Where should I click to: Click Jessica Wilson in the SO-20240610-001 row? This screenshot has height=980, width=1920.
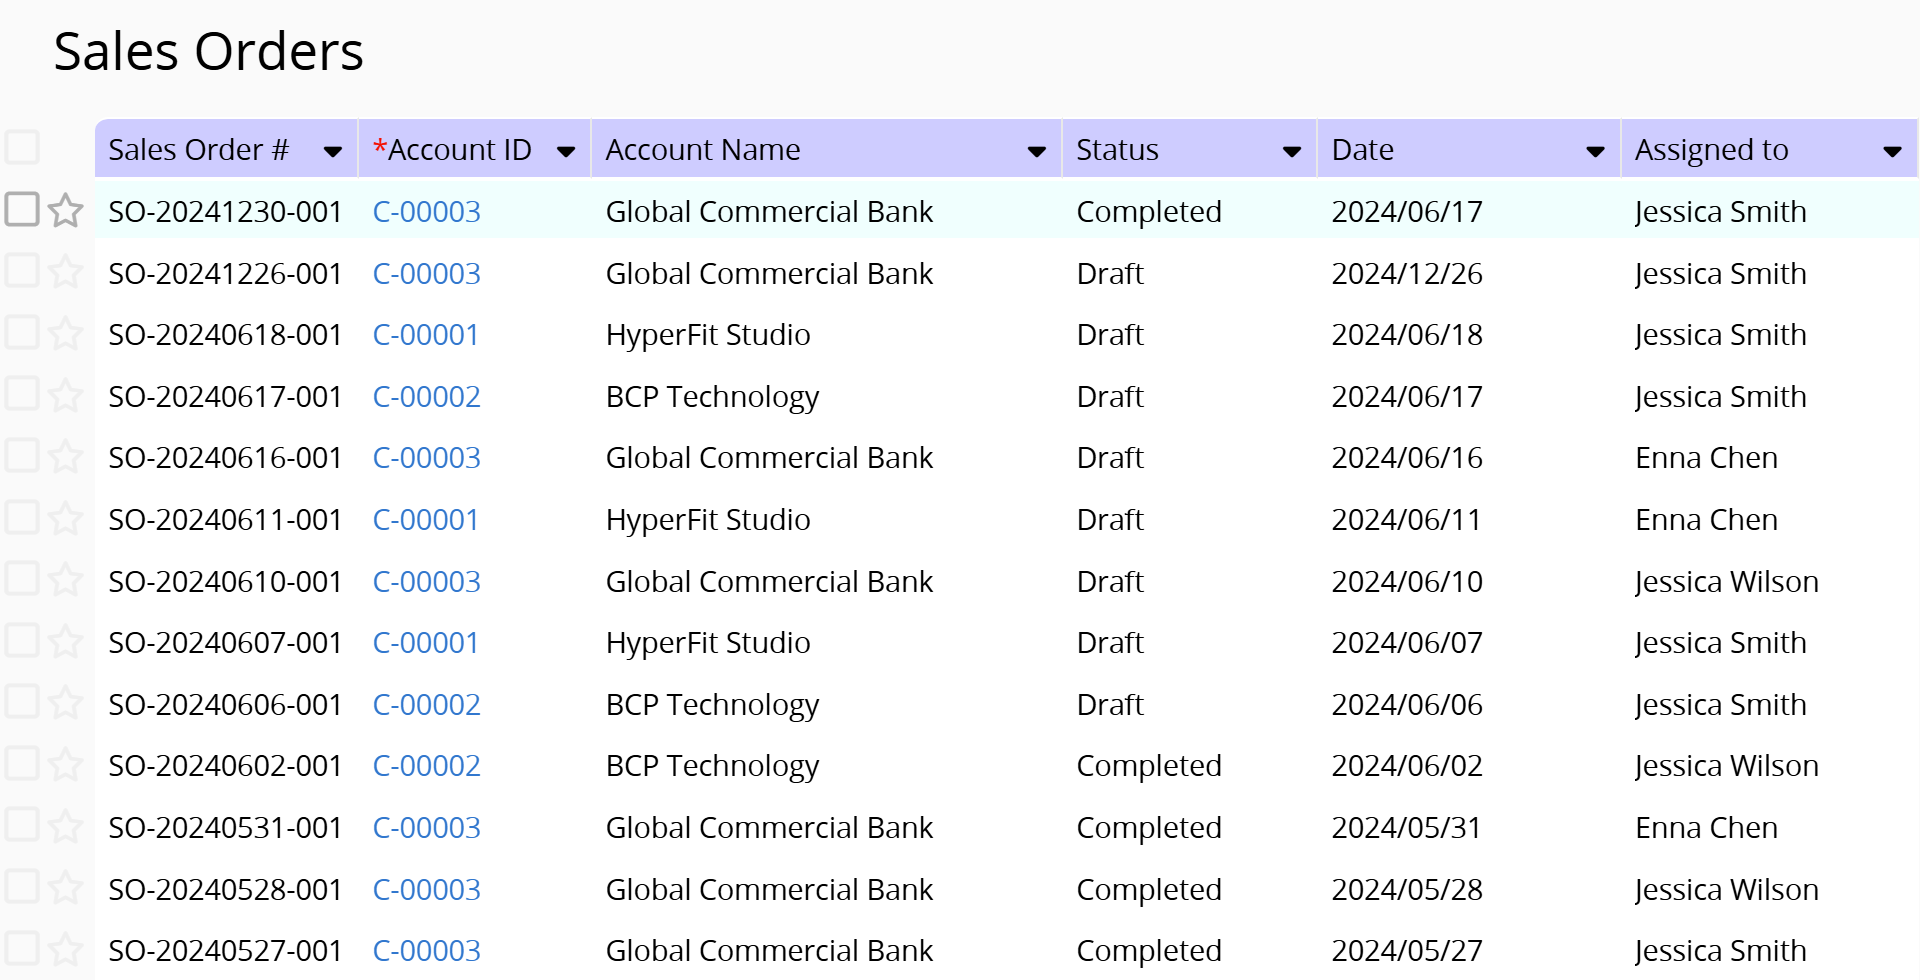(x=1726, y=582)
